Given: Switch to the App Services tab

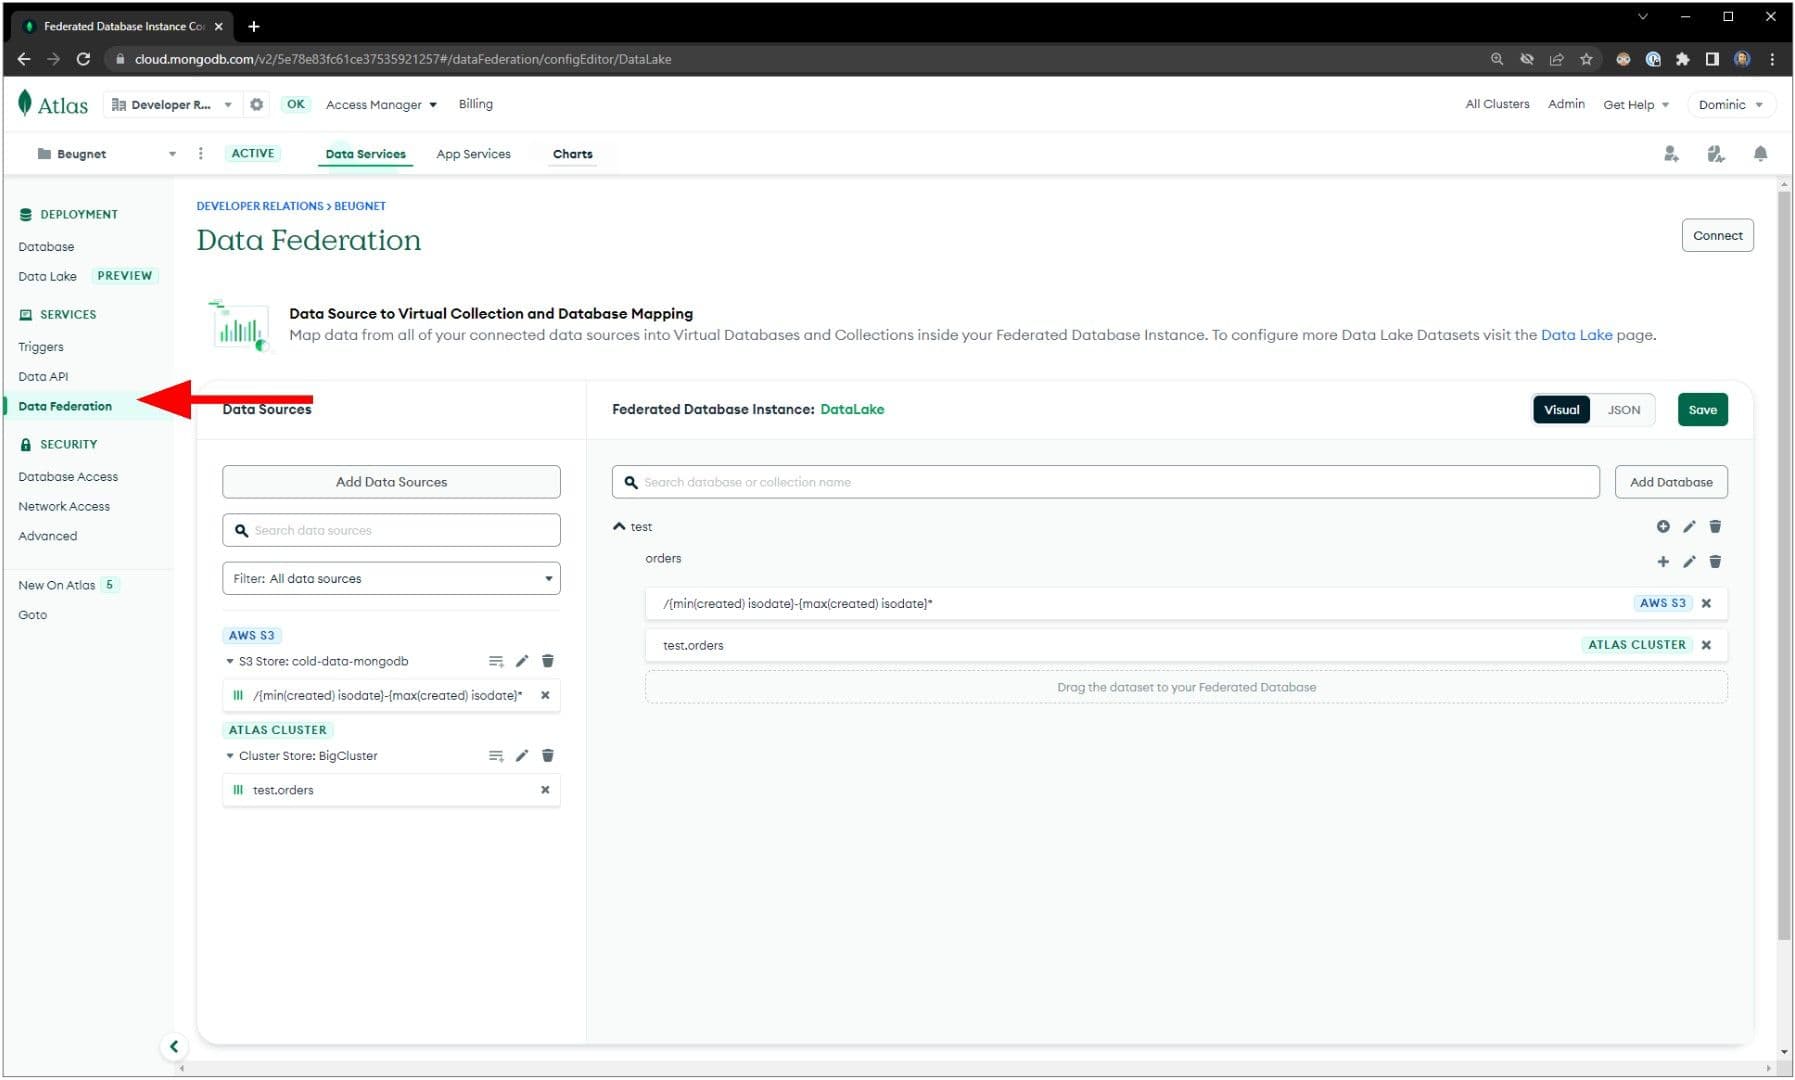Looking at the screenshot, I should (473, 154).
